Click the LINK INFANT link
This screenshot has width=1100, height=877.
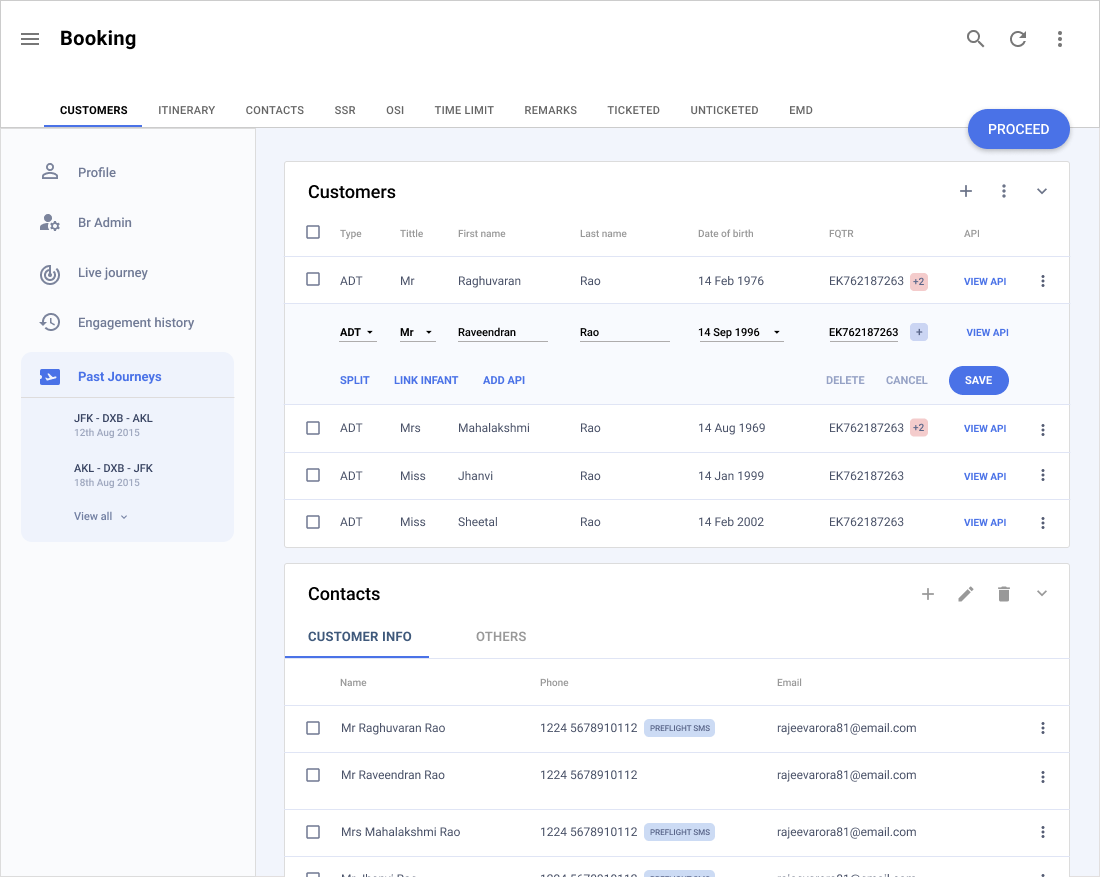426,380
